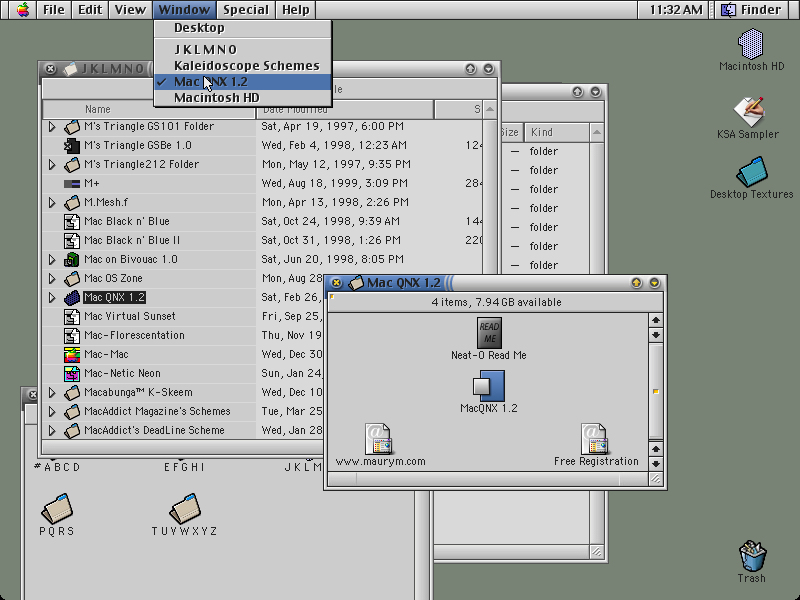Viewport: 800px width, 600px height.
Task: Click the menu bar clock 11:32 AM
Action: (x=676, y=10)
